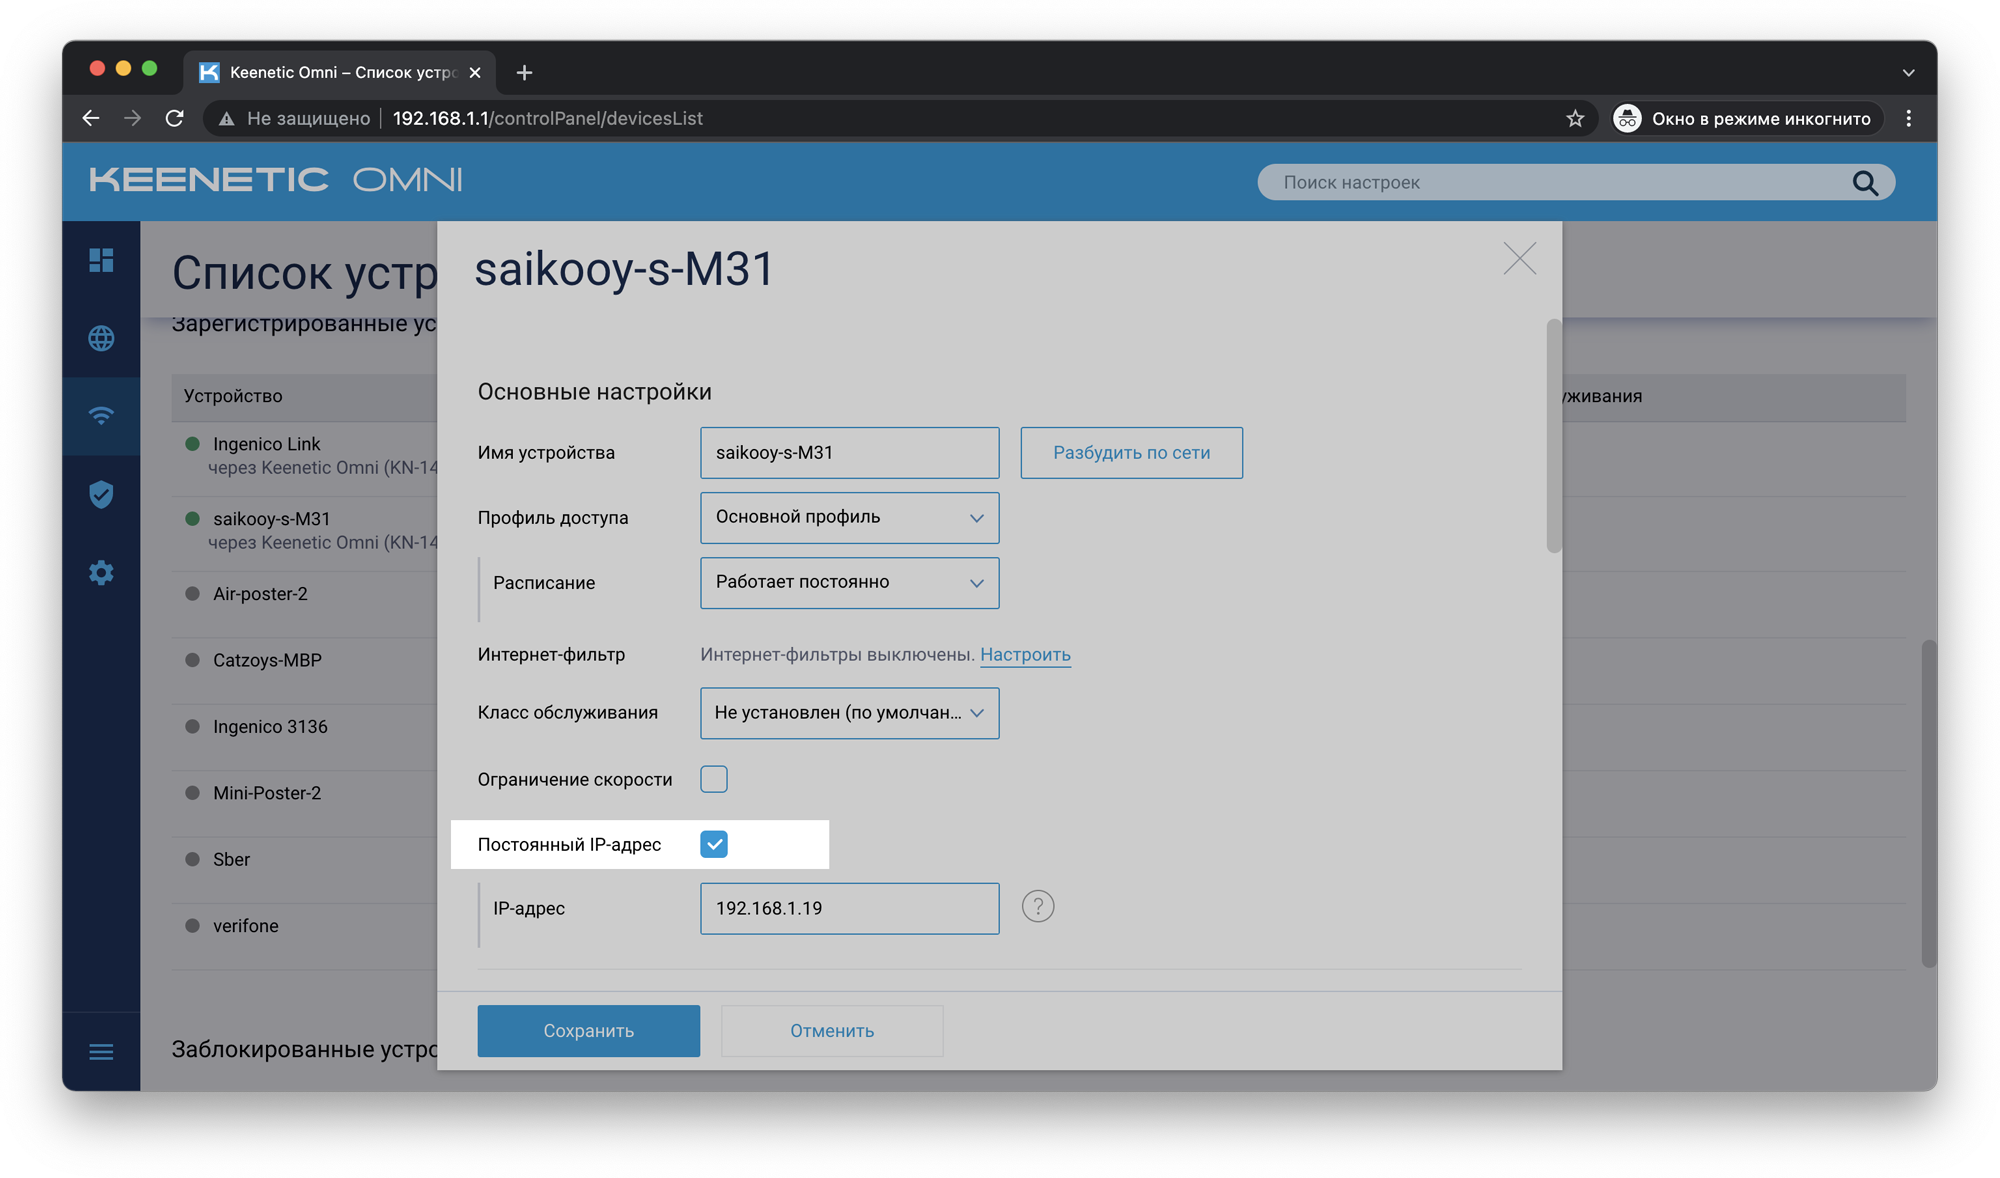Open the Chrome three-dot menu
2000x1178 pixels.
click(x=1909, y=118)
